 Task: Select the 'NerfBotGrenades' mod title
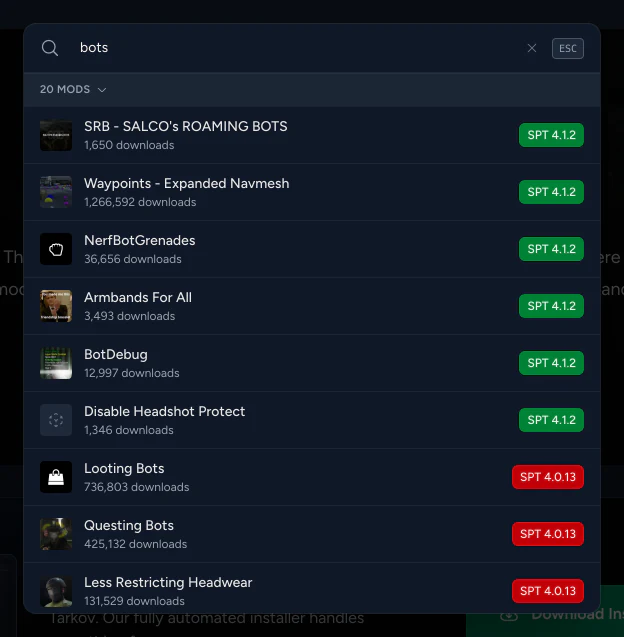139,240
